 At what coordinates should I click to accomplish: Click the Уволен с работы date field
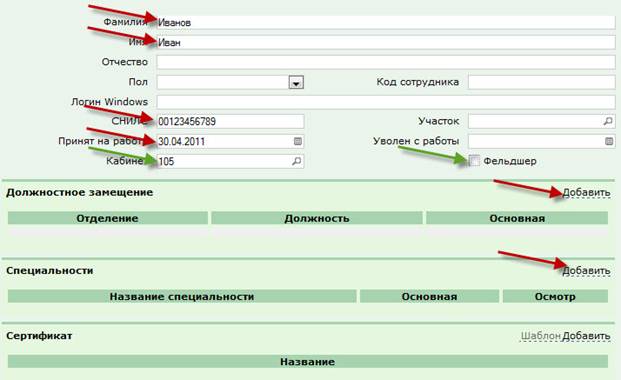tap(541, 141)
